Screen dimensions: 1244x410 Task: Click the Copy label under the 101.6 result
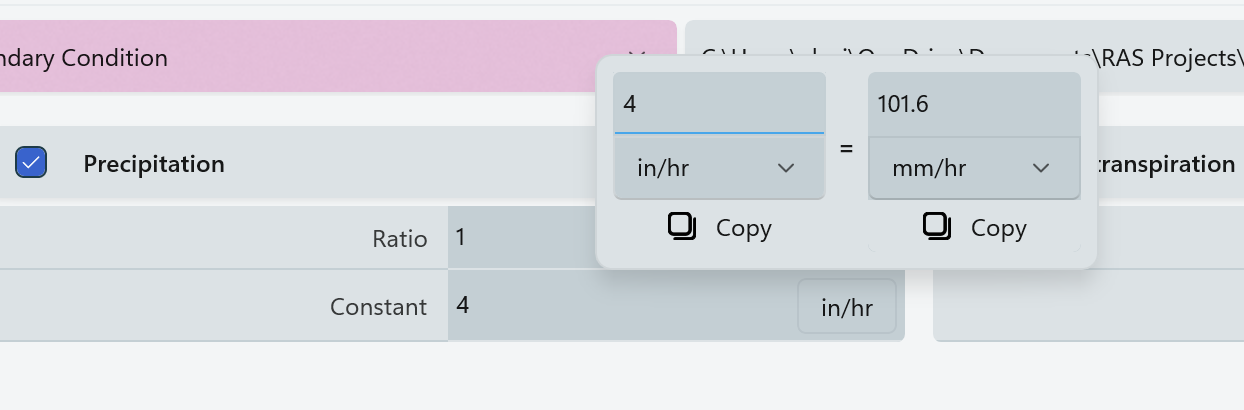998,228
